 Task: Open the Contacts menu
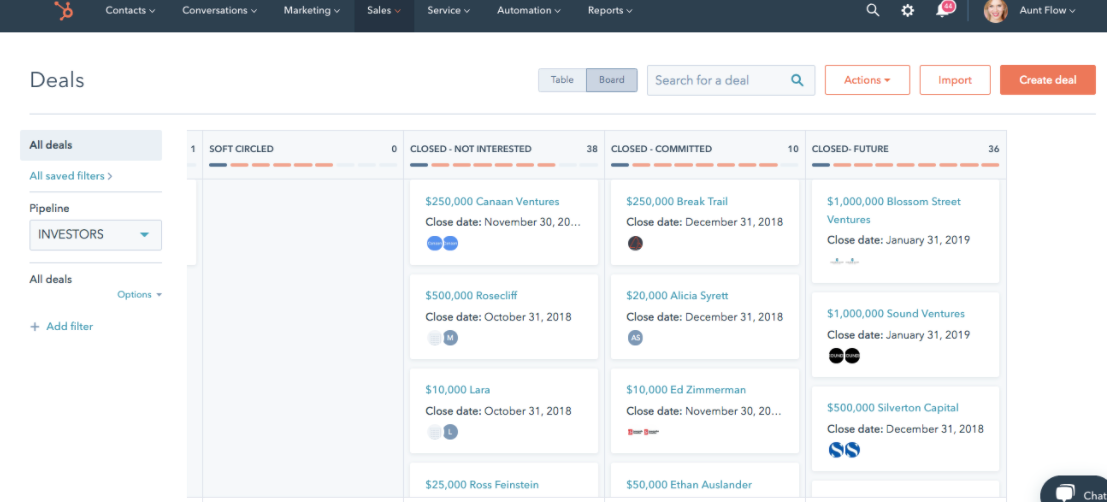(x=131, y=11)
